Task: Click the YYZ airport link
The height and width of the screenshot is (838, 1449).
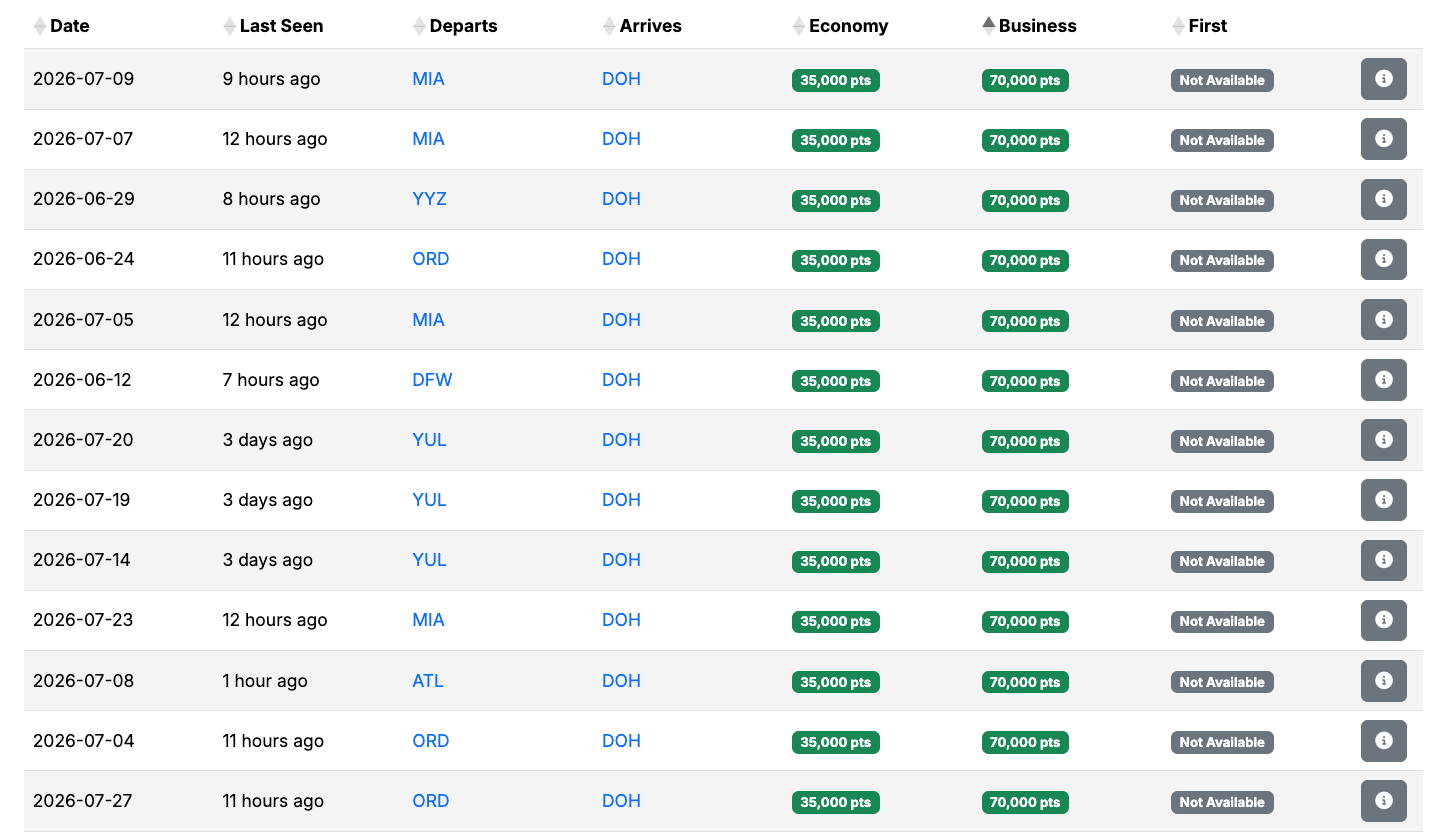Action: pyautogui.click(x=429, y=199)
